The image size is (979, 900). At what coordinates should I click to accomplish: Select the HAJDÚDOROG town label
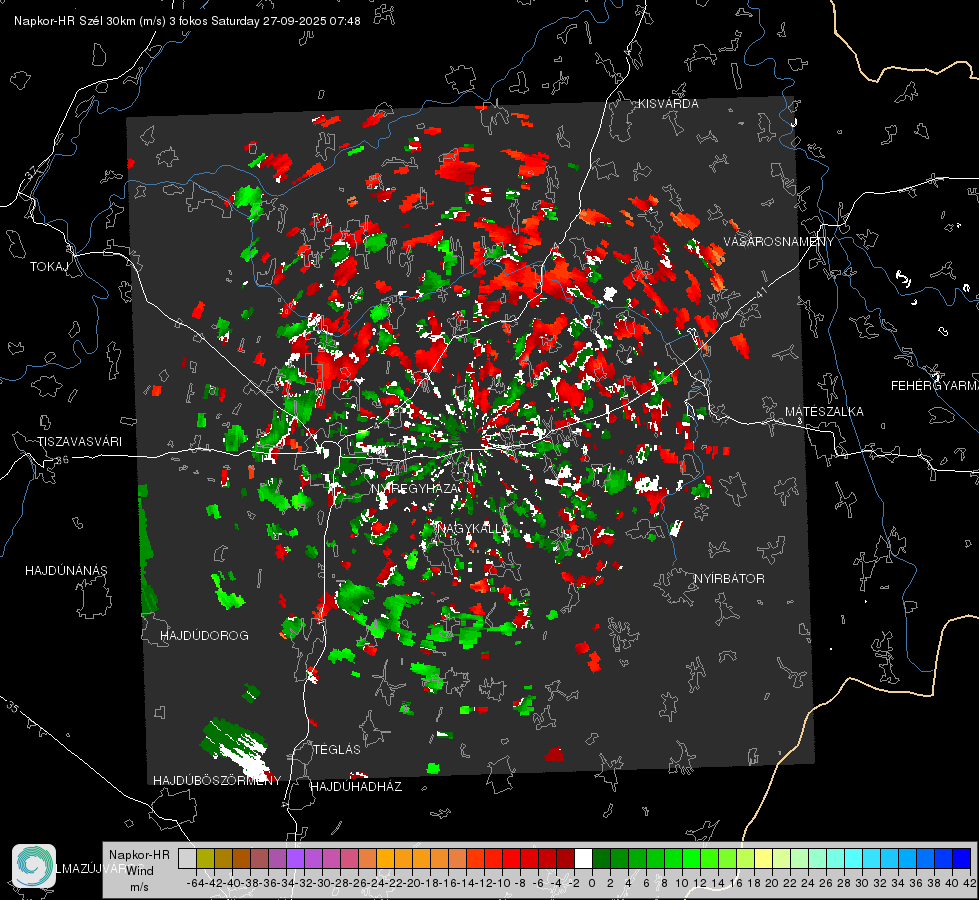pyautogui.click(x=204, y=636)
